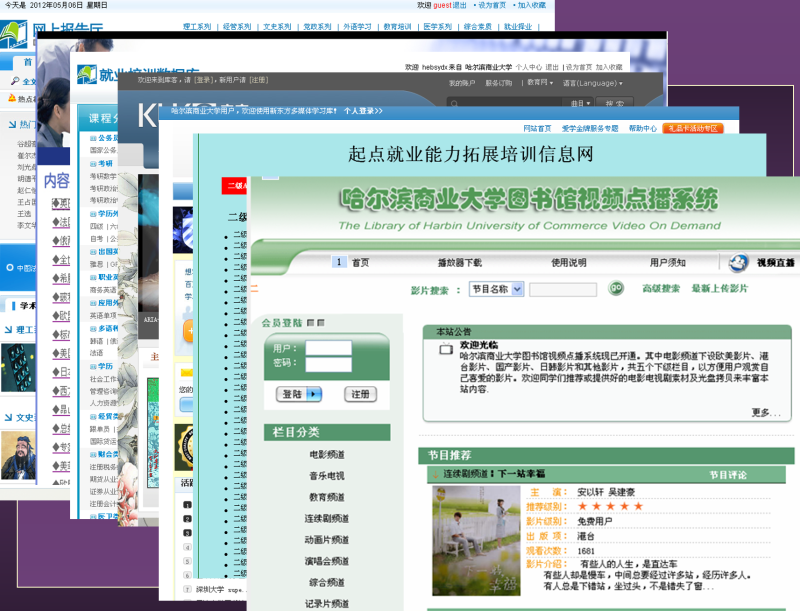Open the 连续剧频道 category
Screen dimensions: 800x611
(x=327, y=518)
